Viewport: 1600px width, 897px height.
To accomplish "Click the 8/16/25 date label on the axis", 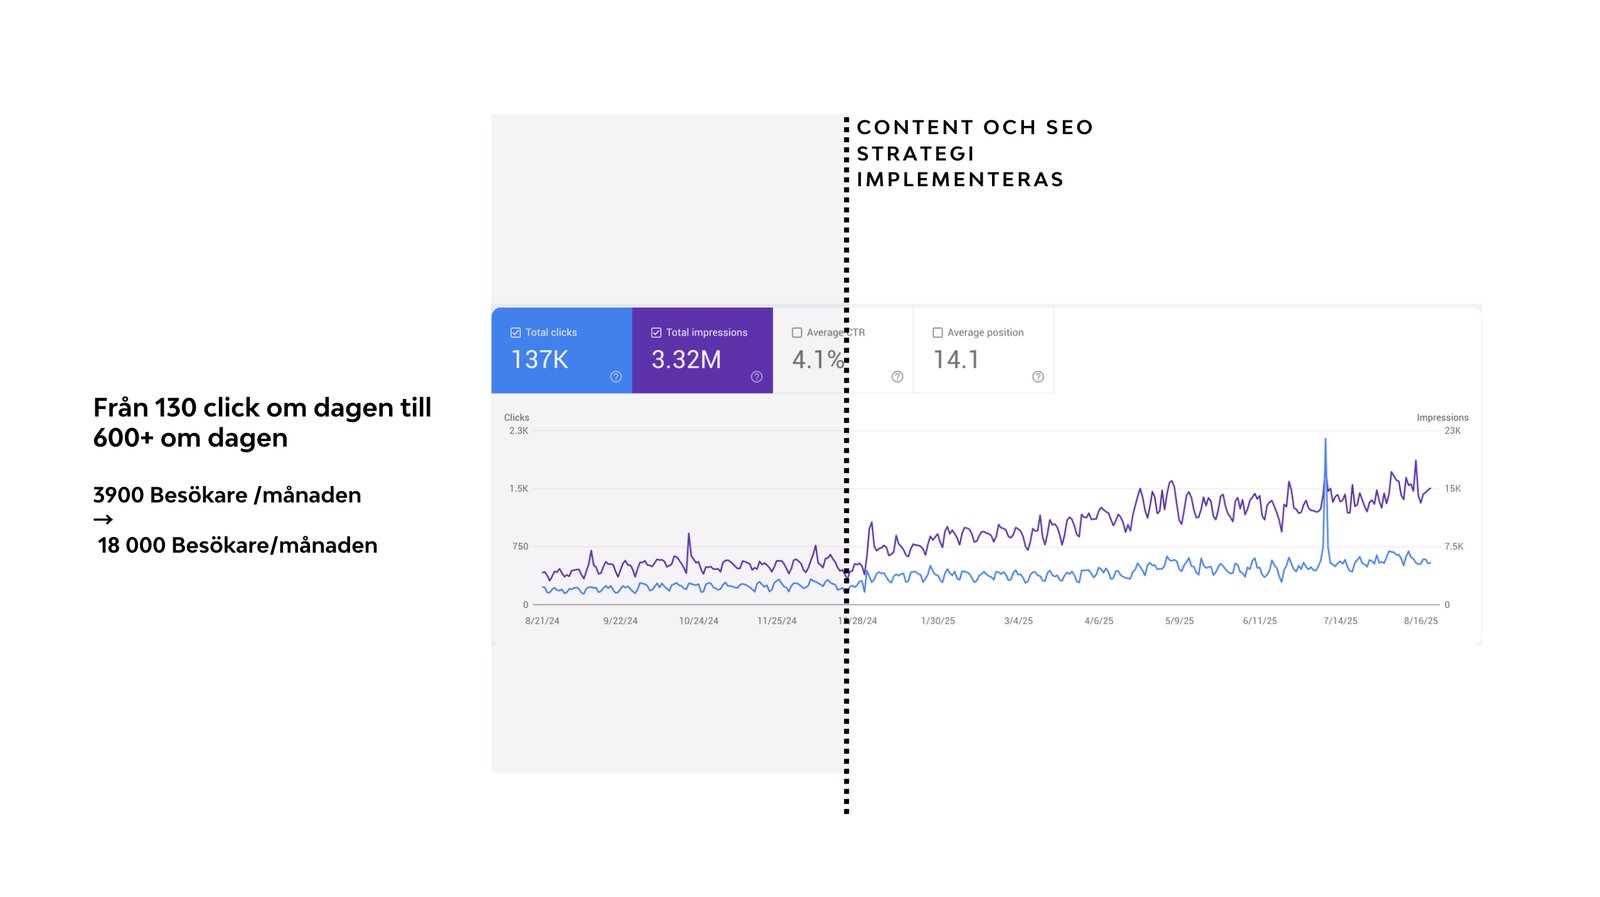I will [1421, 621].
